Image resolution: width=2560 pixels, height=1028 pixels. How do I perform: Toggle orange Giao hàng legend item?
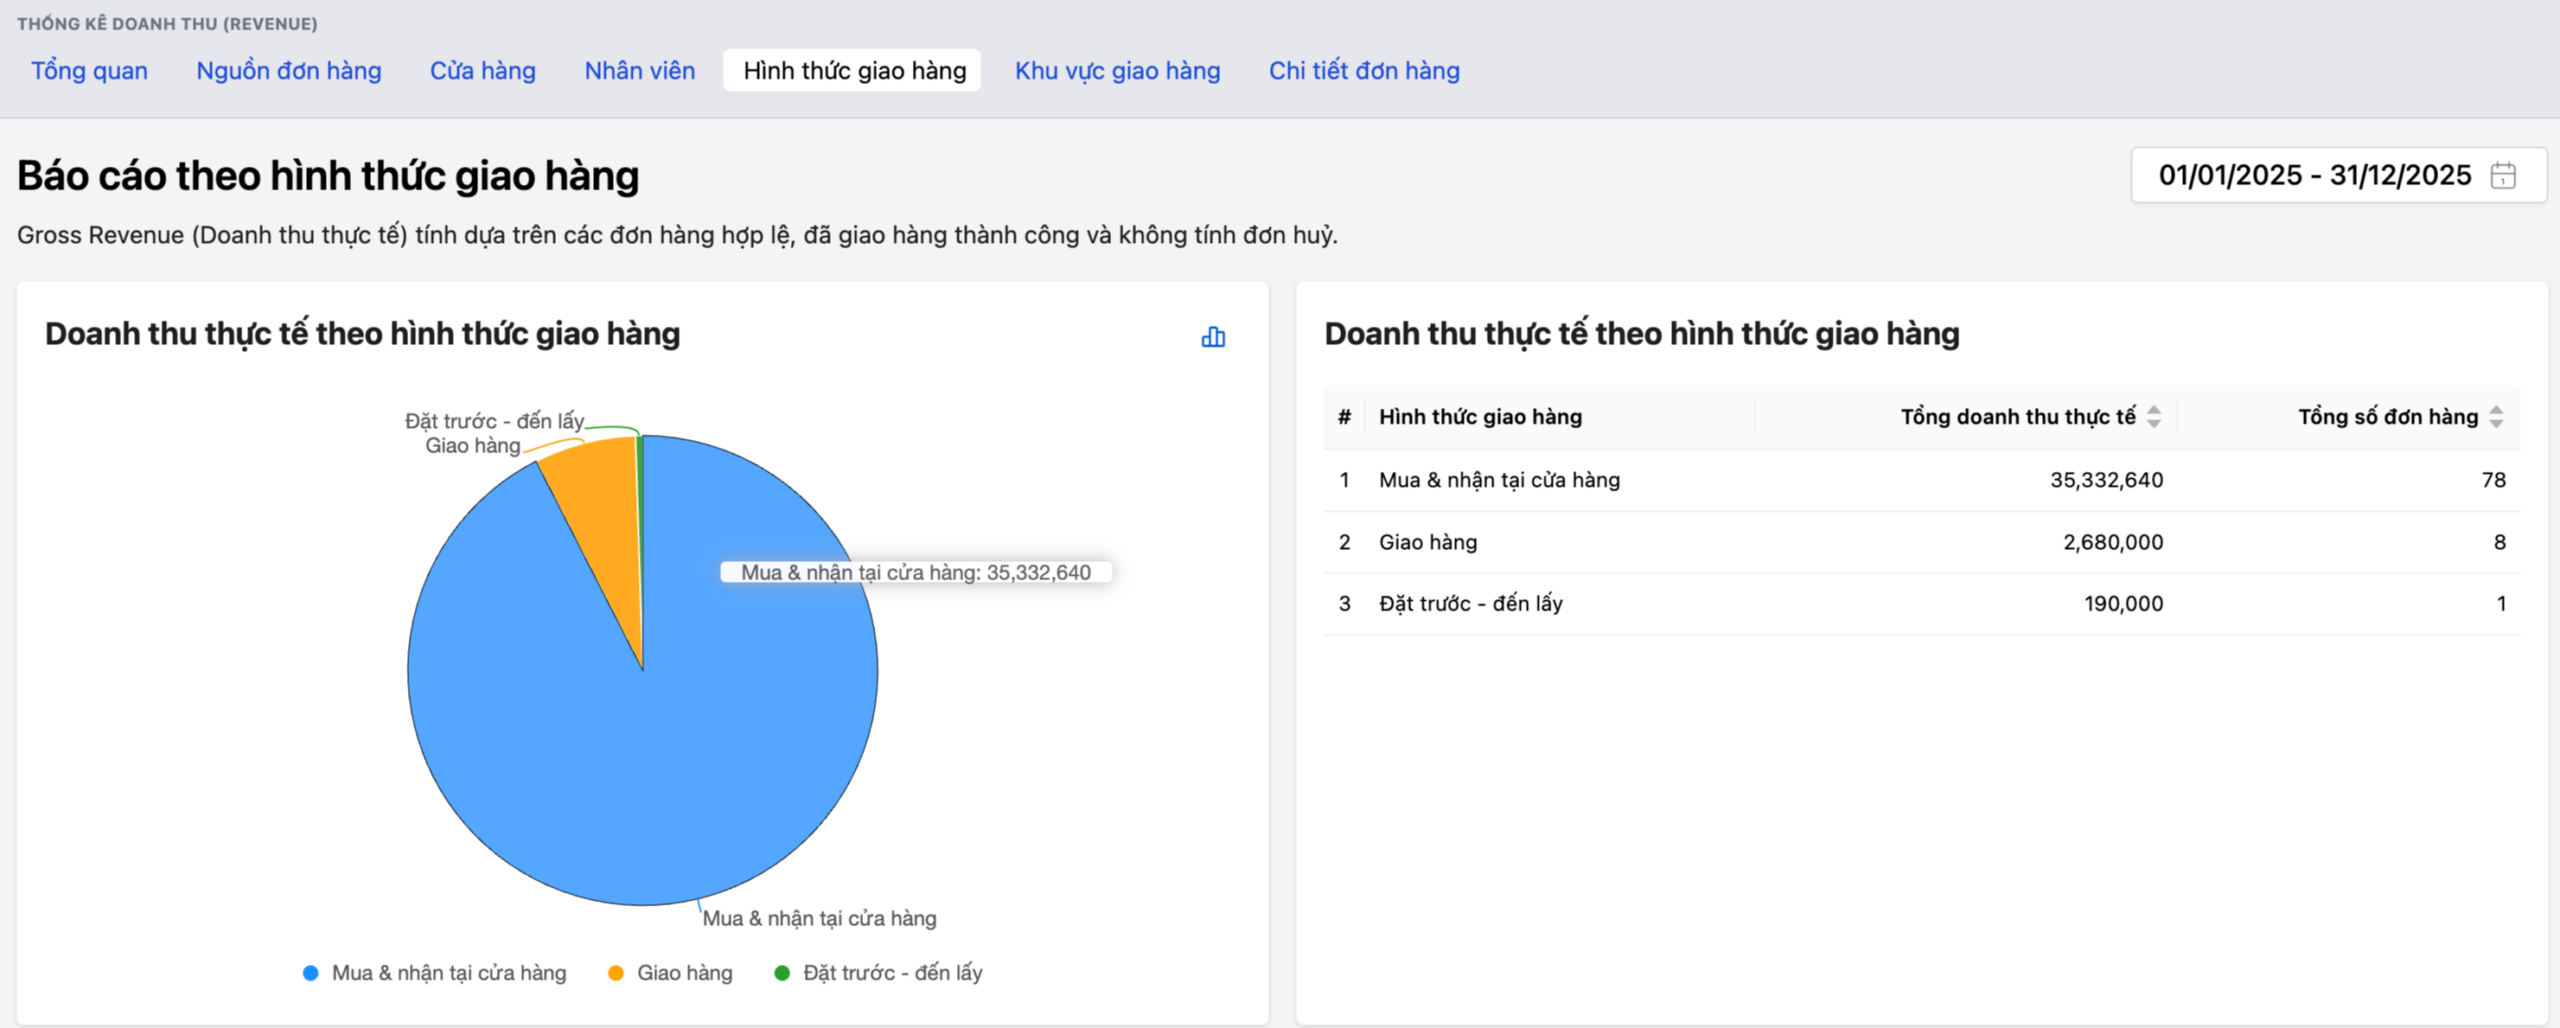[670, 973]
